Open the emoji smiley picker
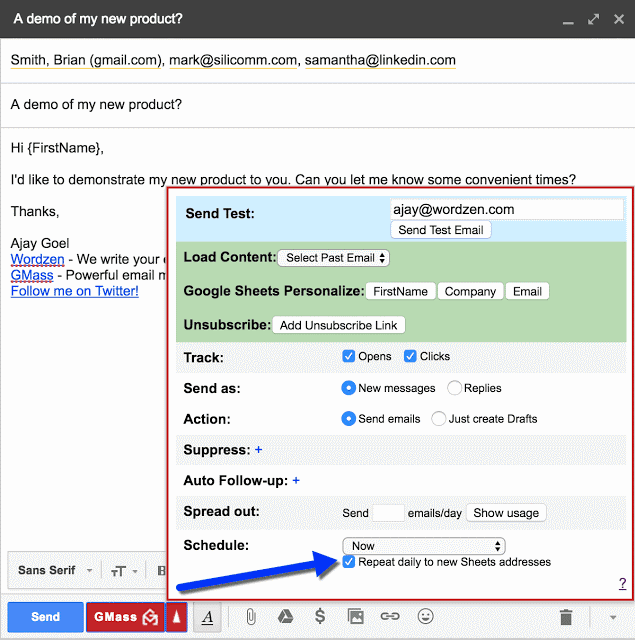Image resolution: width=635 pixels, height=640 pixels. [x=425, y=616]
